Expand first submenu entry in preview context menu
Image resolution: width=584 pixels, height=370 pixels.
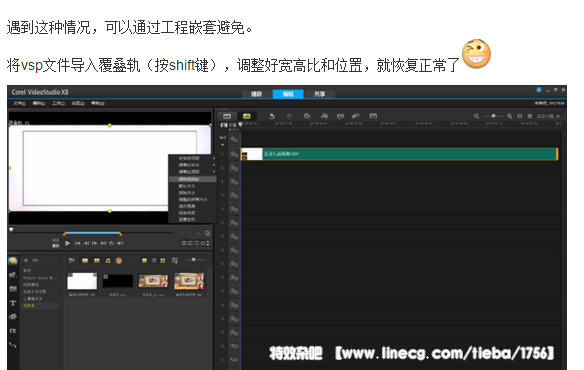[x=192, y=158]
